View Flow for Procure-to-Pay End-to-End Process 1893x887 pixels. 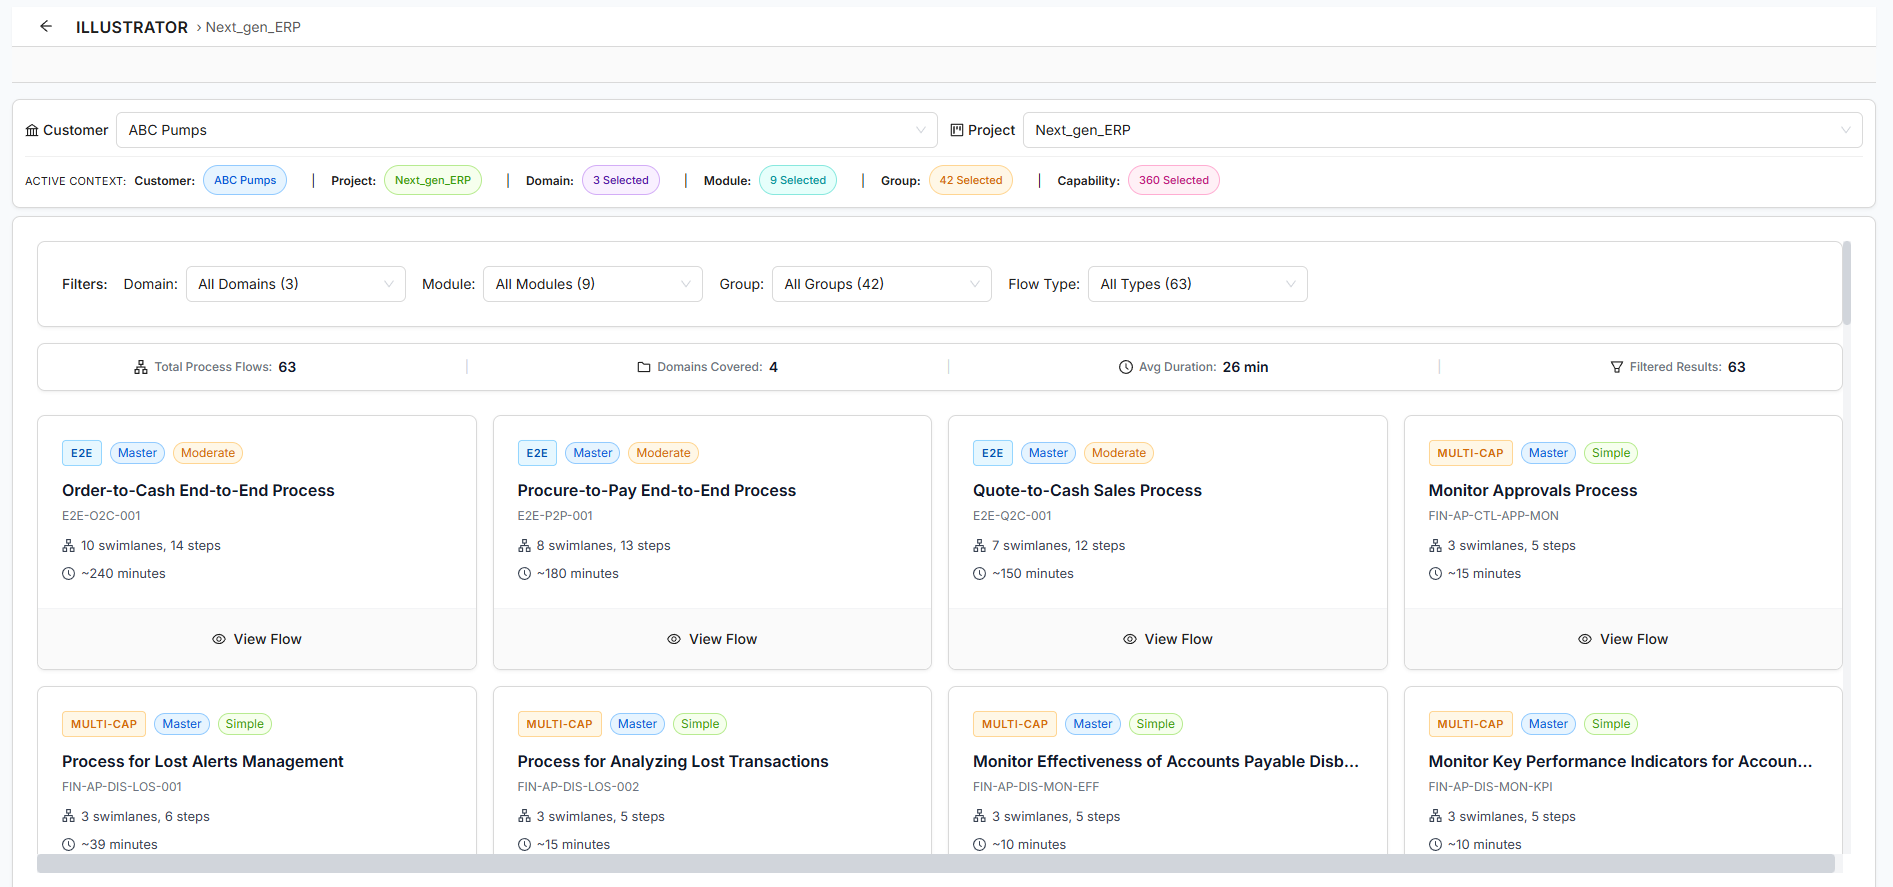(x=712, y=640)
